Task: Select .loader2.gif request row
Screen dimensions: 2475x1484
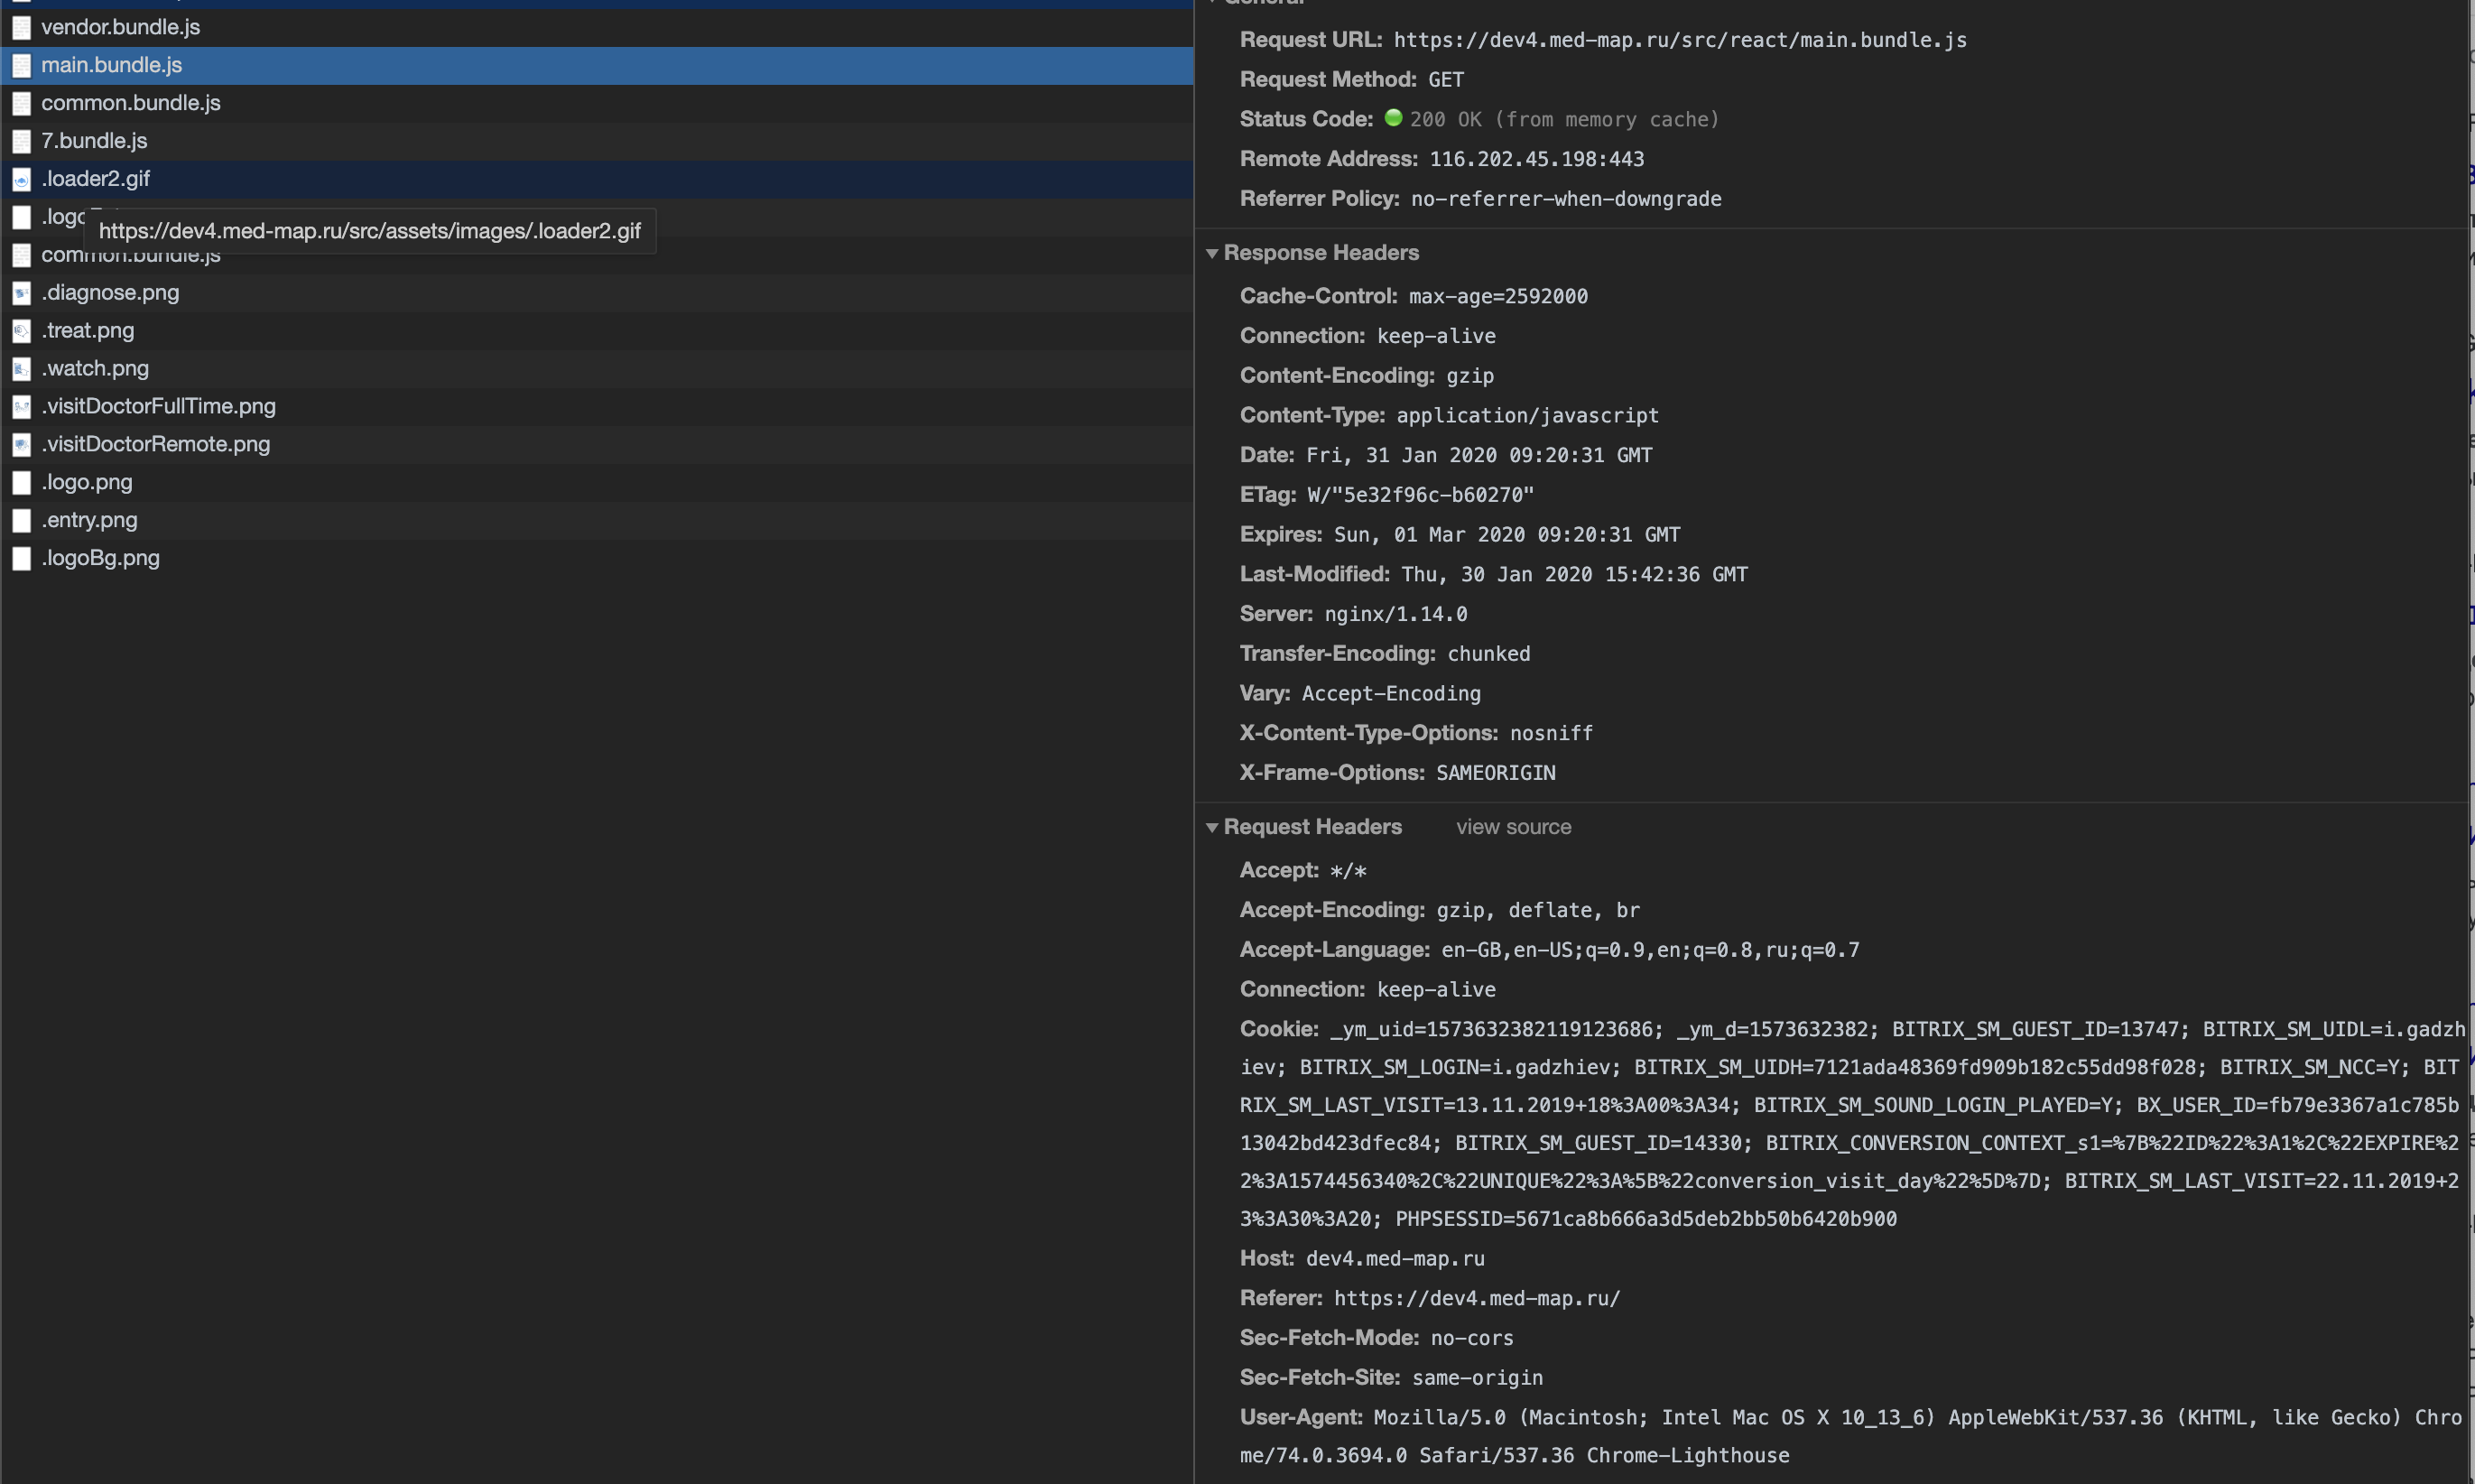Action: (x=597, y=180)
